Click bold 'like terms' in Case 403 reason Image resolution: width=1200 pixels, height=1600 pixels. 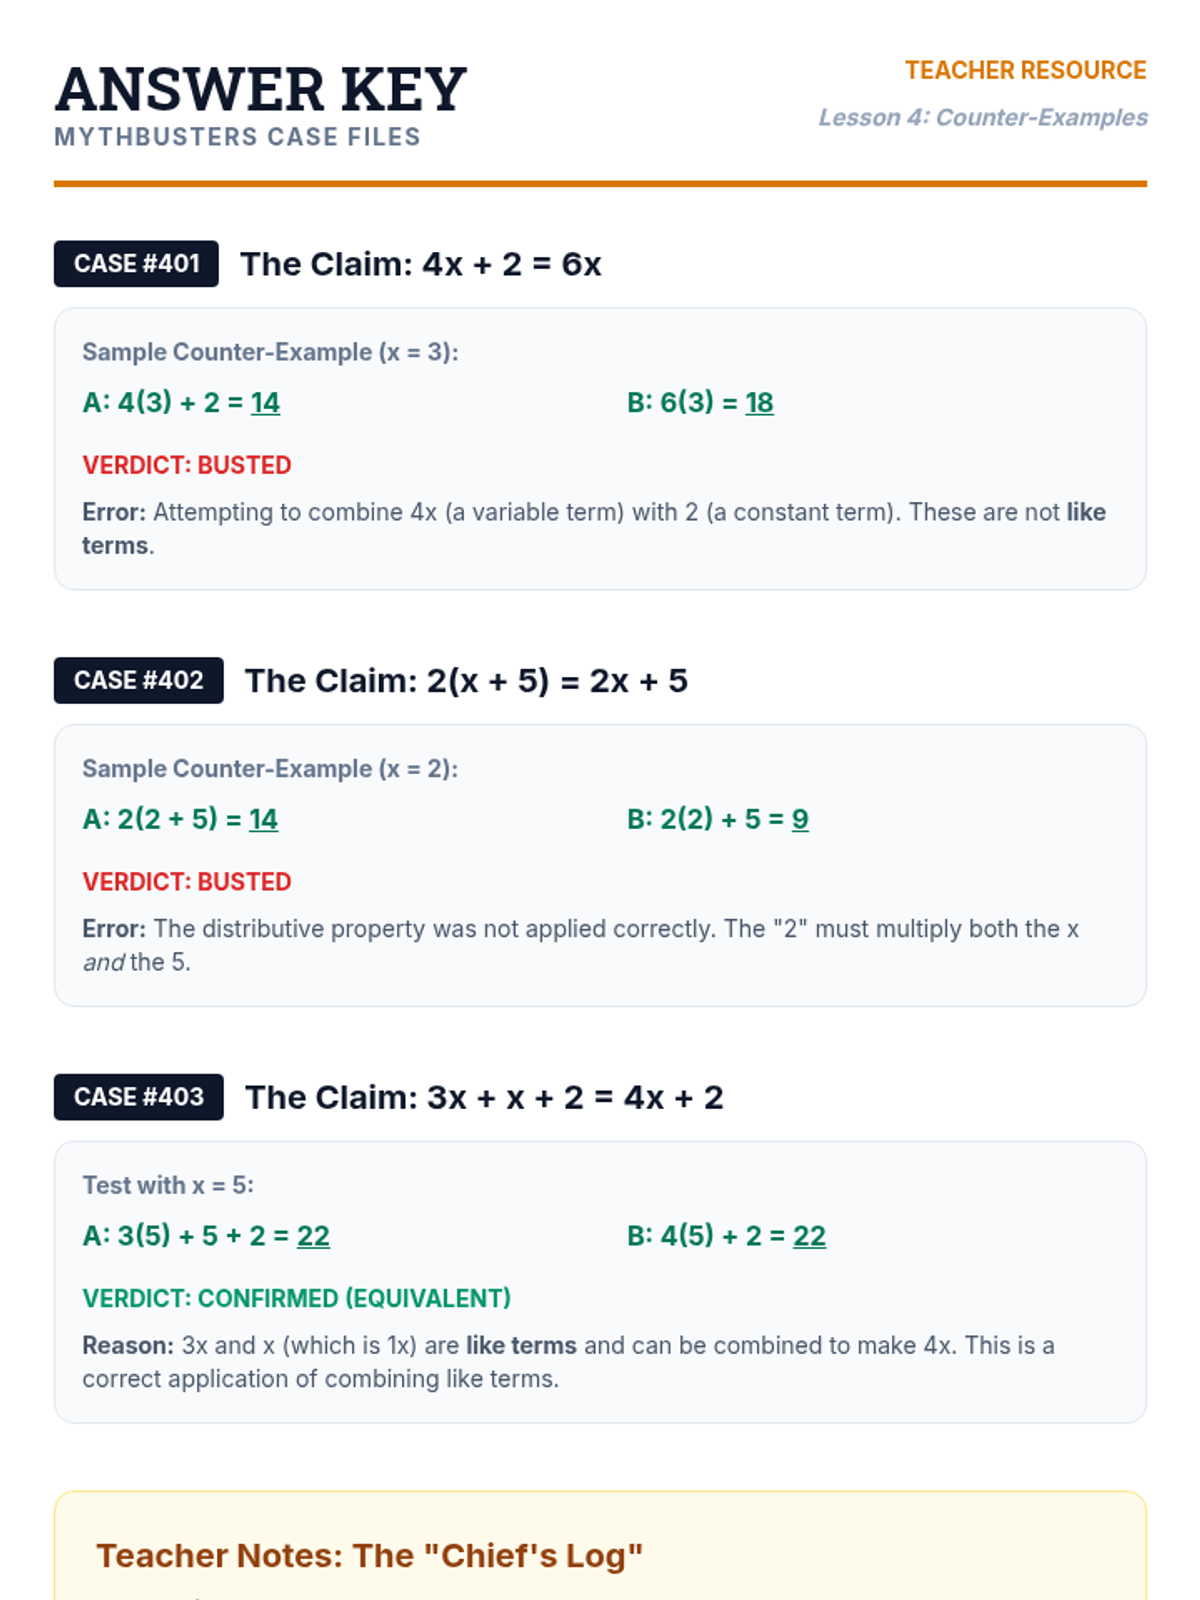(521, 1345)
